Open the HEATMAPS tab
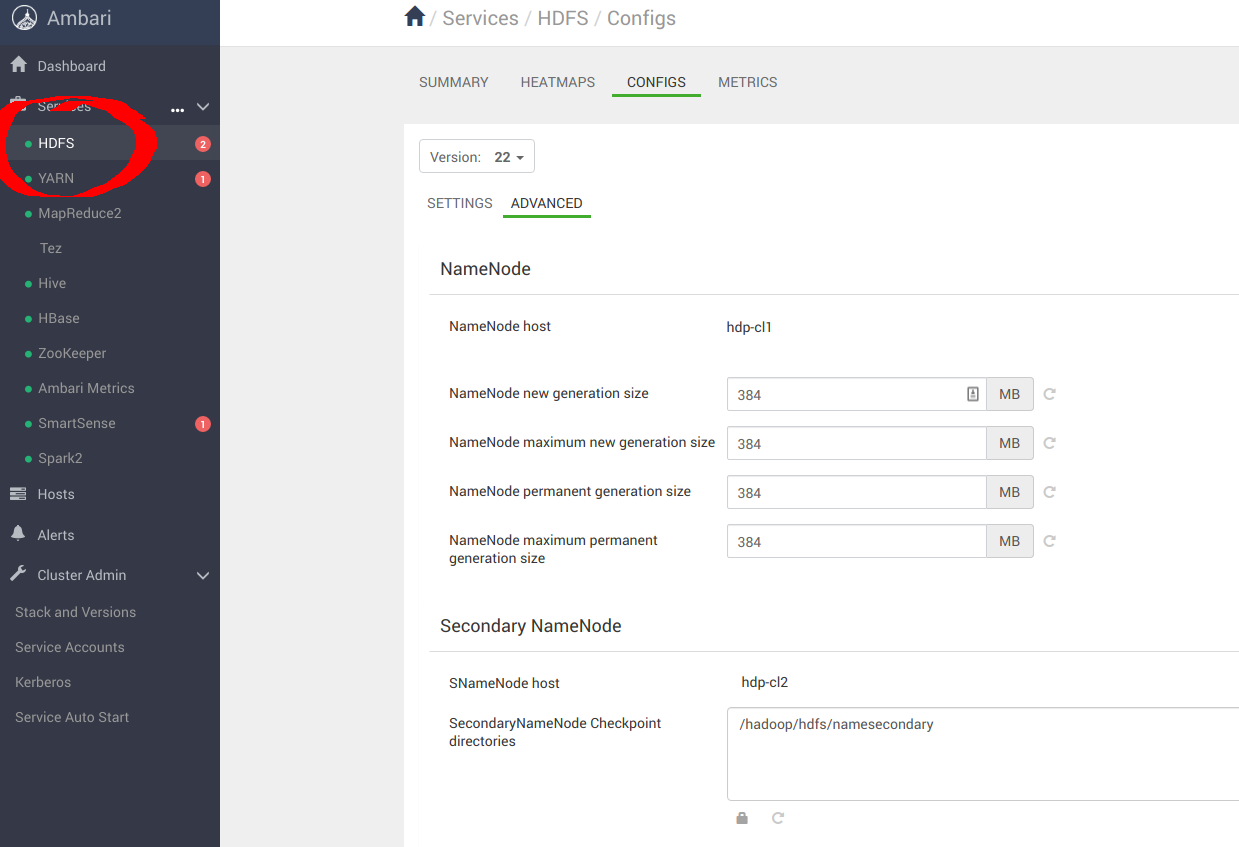 pyautogui.click(x=557, y=82)
